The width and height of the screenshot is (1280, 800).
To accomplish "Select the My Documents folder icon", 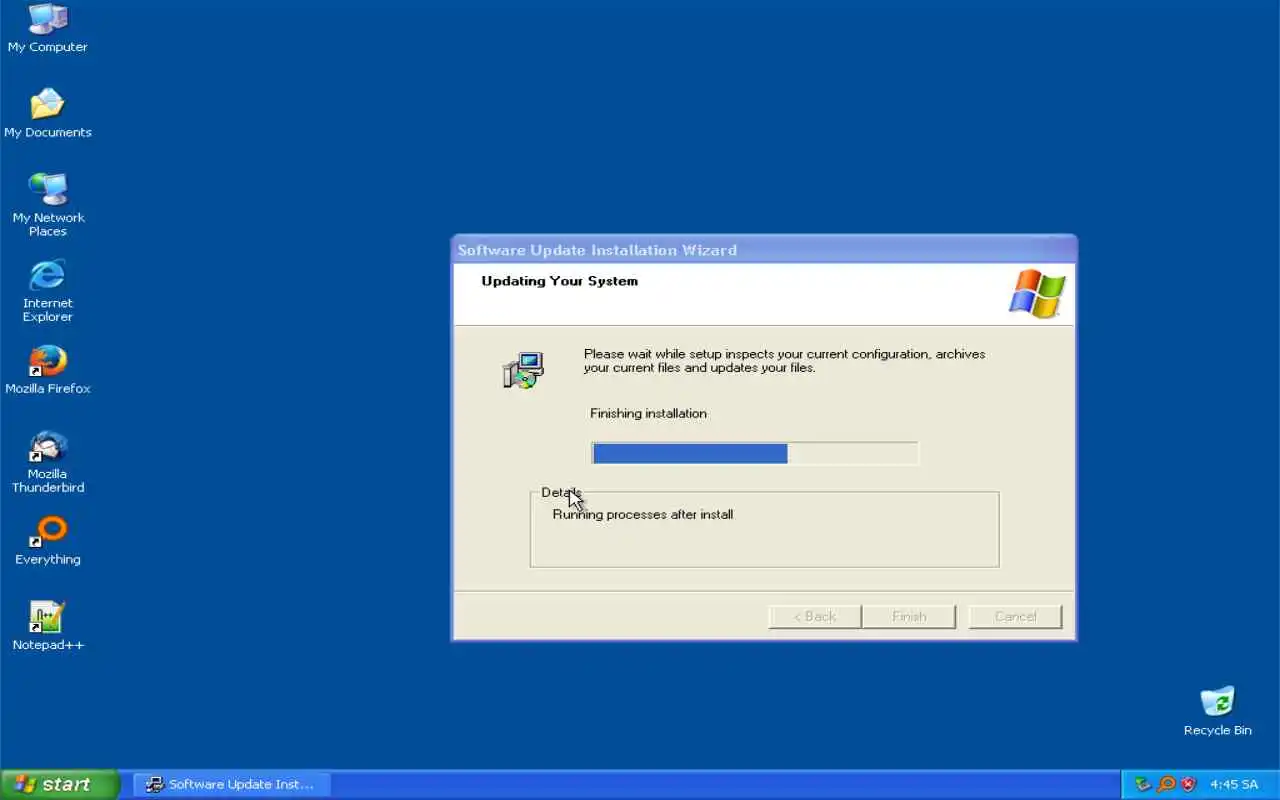I will [47, 113].
